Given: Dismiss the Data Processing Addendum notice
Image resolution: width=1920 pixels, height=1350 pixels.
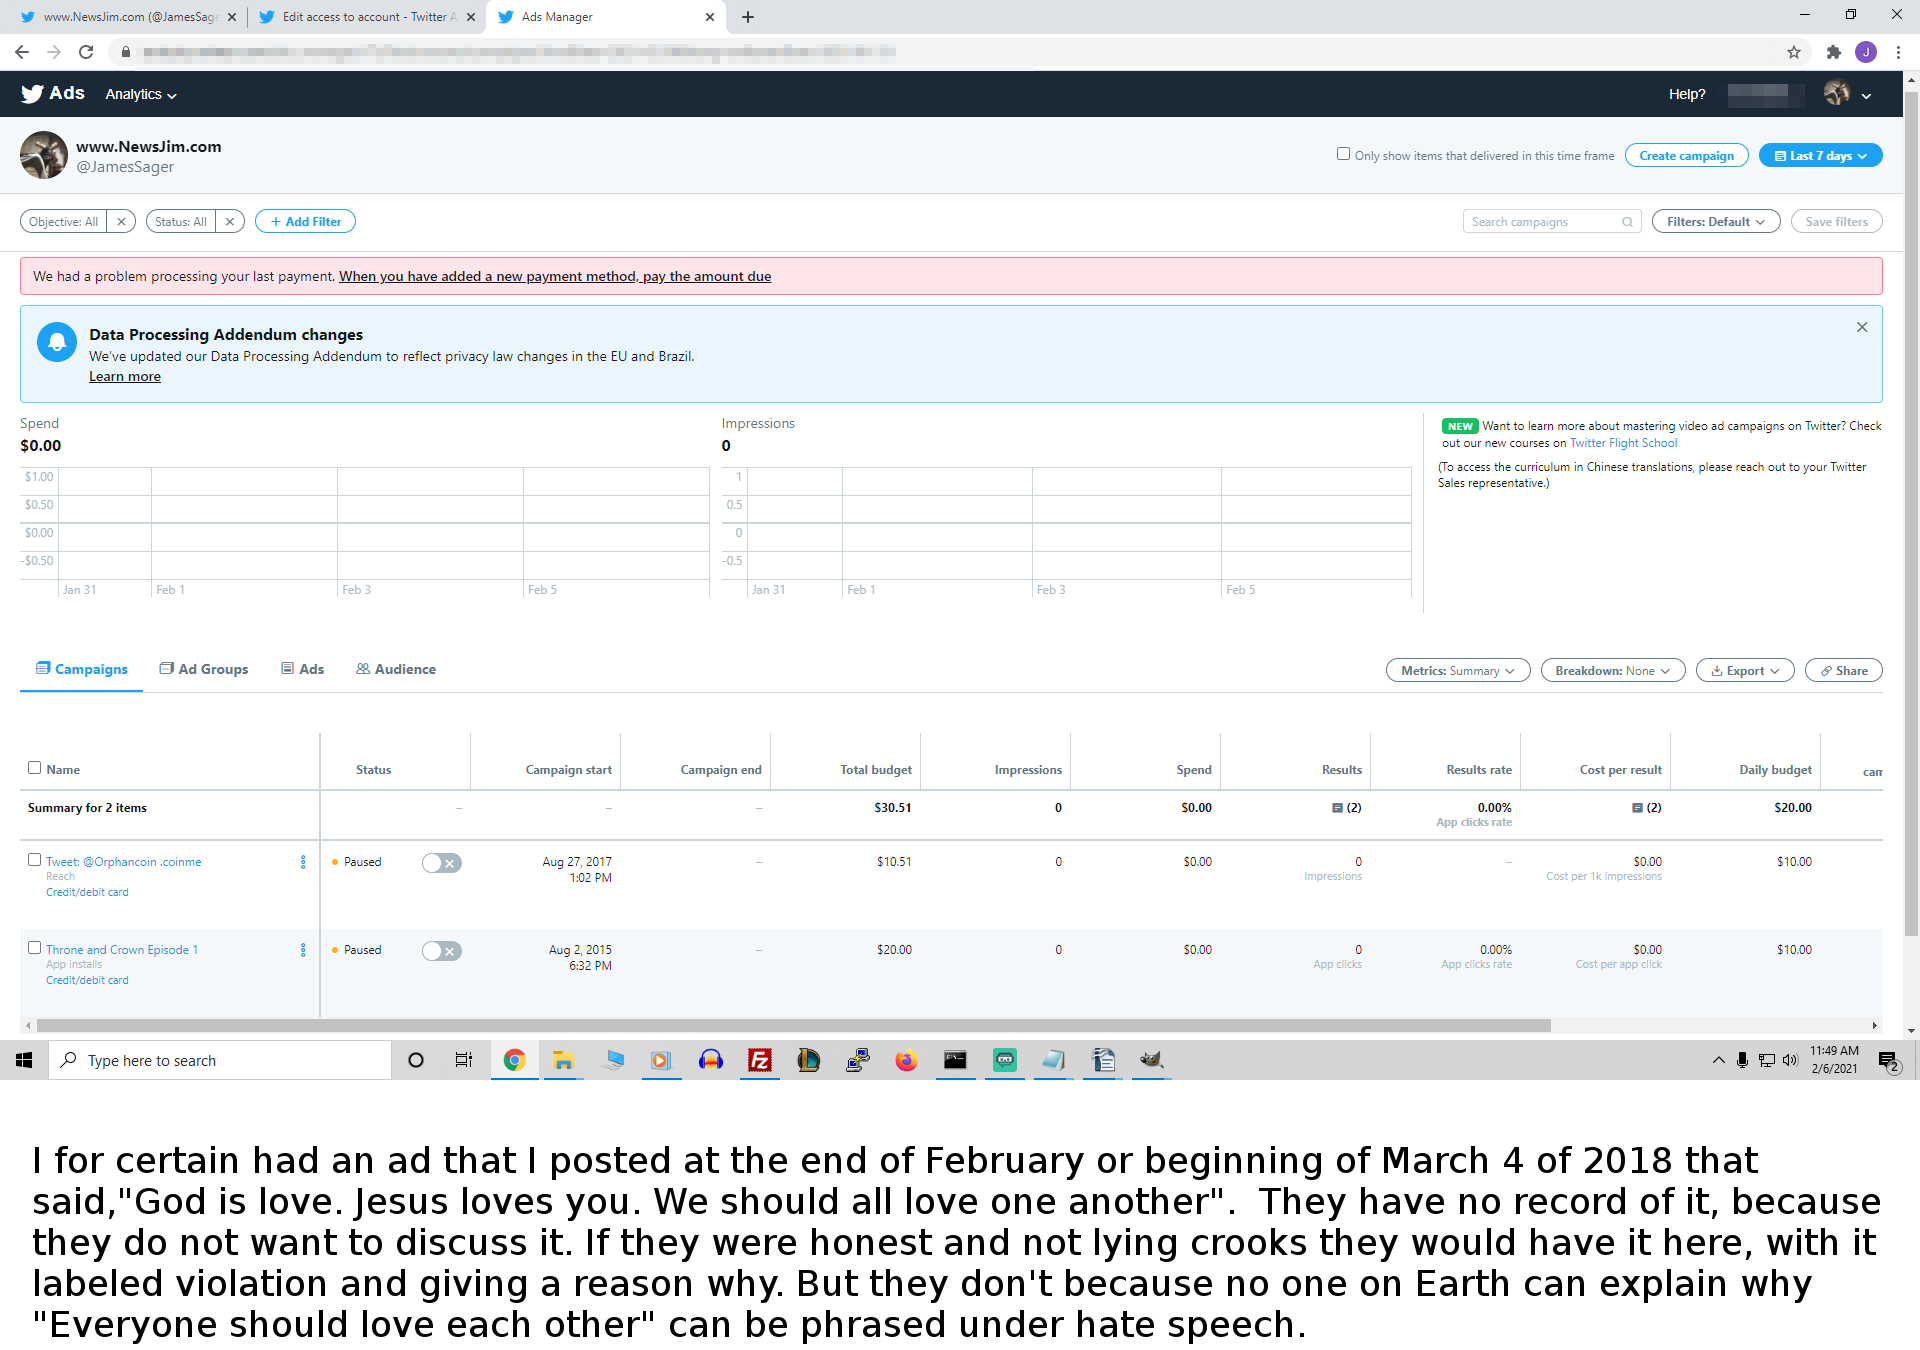Looking at the screenshot, I should tap(1862, 328).
